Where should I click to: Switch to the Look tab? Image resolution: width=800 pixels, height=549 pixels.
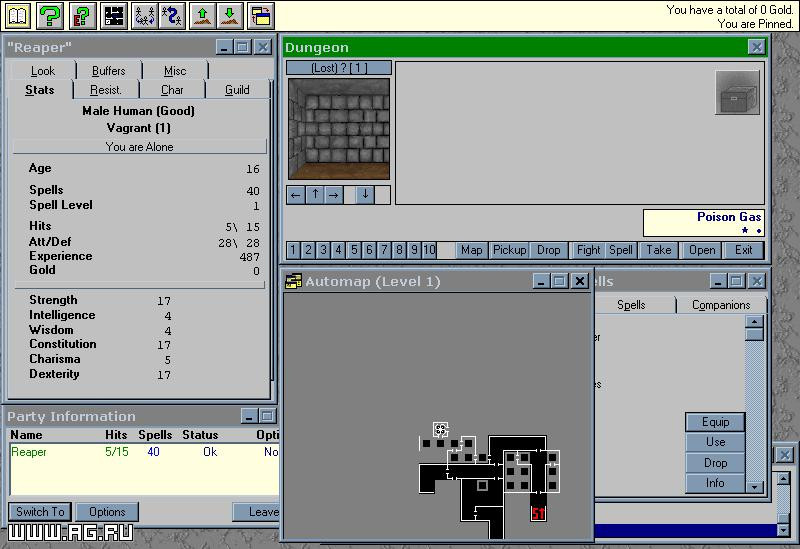(43, 71)
